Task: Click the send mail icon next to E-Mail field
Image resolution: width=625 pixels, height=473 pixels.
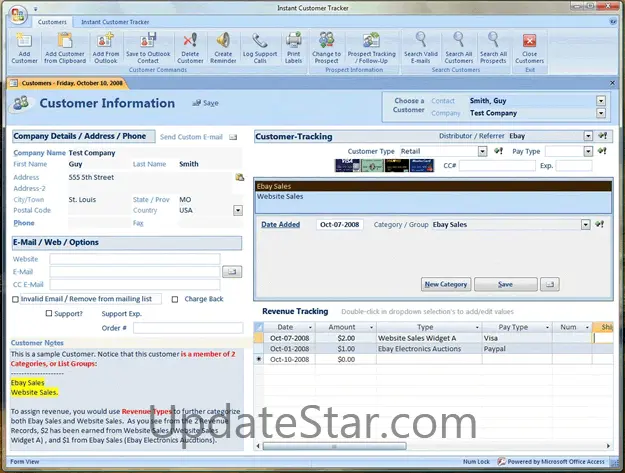Action: point(232,272)
